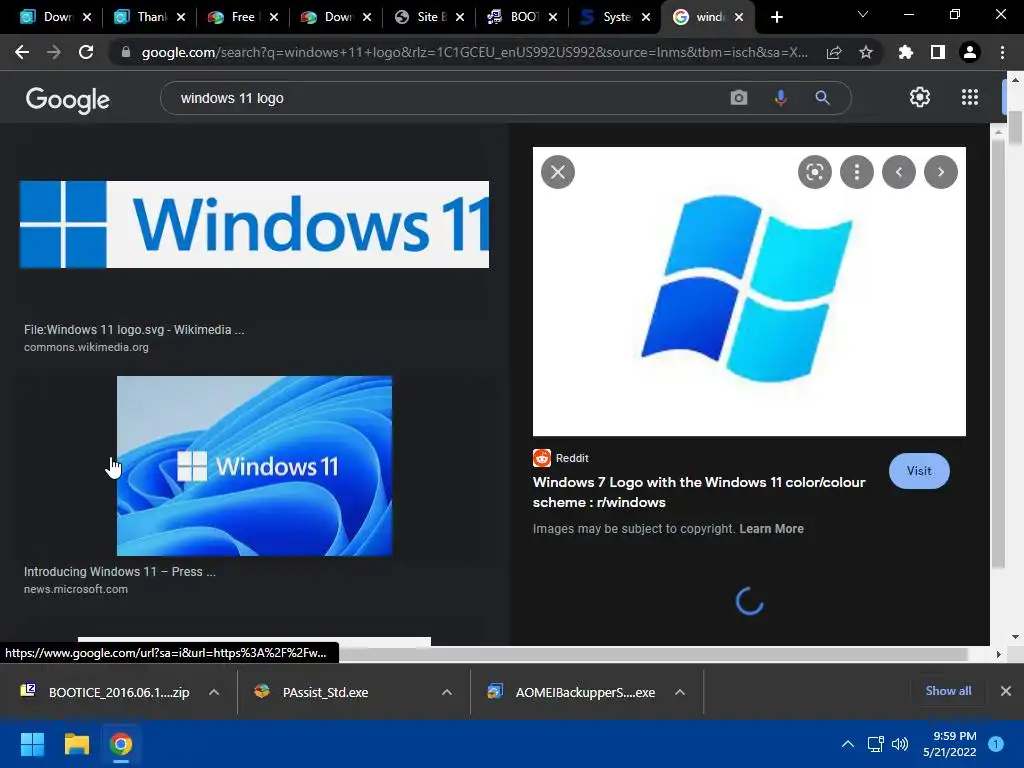The image size is (1024, 768).
Task: Click the large Windows 7 logo preview image
Action: click(749, 291)
